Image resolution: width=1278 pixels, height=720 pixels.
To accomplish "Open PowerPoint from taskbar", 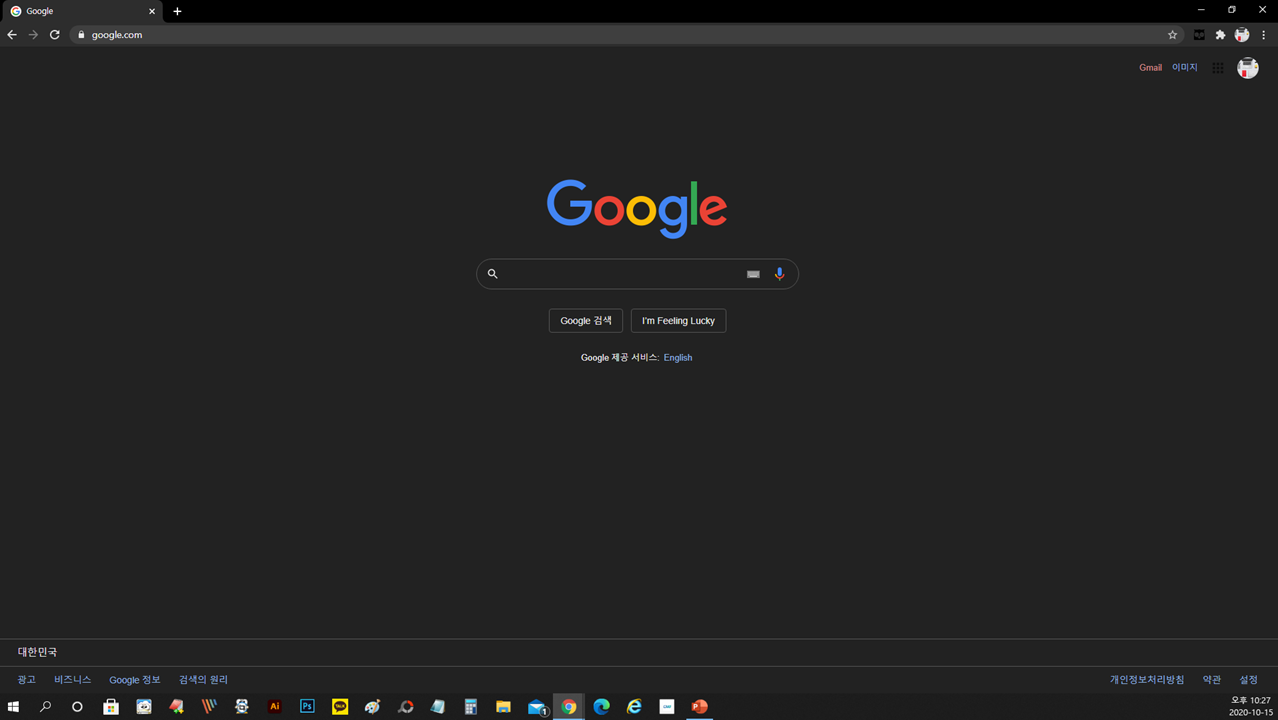I will point(699,707).
